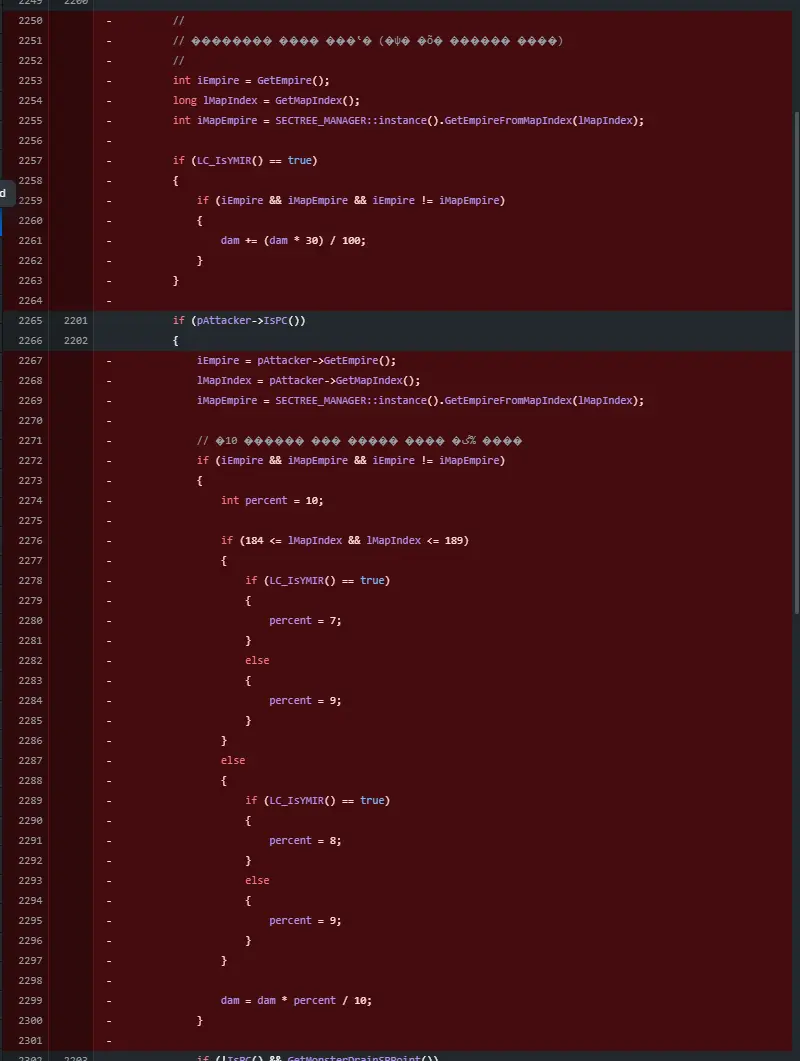The width and height of the screenshot is (800, 1061).
Task: Click the 'else' keyword on line 2282
Action: click(x=257, y=660)
